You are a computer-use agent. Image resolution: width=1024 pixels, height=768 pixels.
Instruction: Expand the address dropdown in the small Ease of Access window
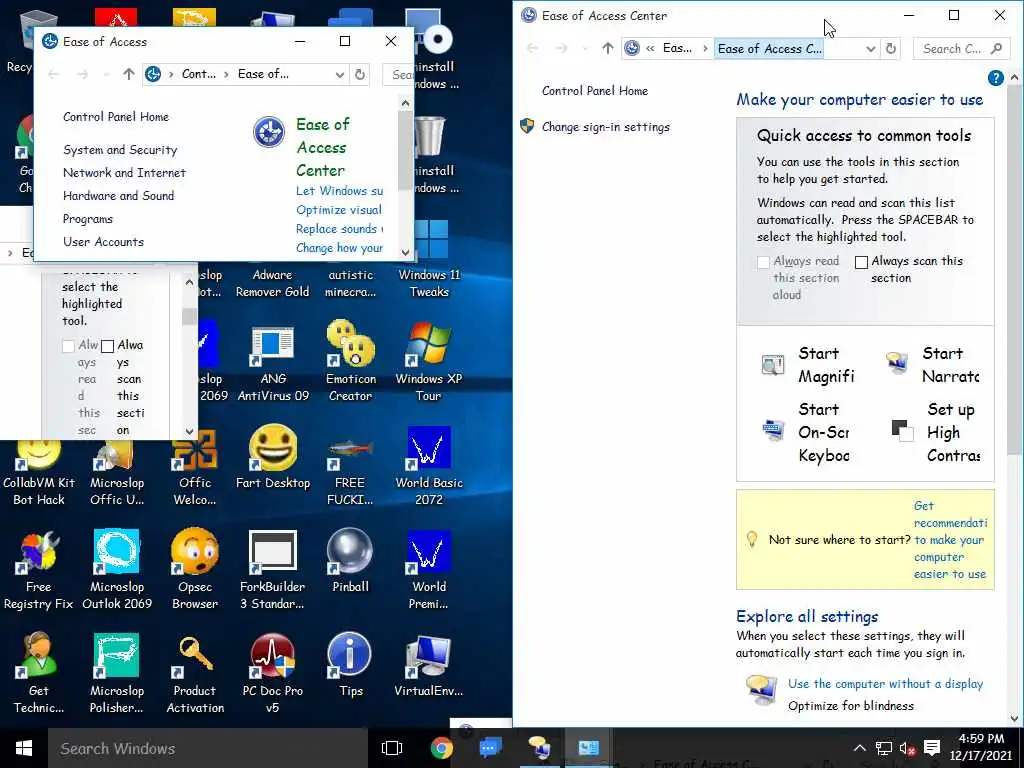(x=340, y=75)
